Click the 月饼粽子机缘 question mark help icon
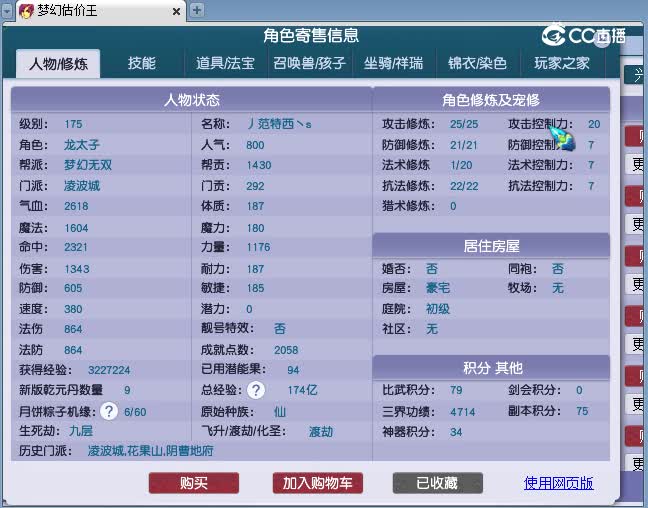The height and width of the screenshot is (508, 648). 109,411
